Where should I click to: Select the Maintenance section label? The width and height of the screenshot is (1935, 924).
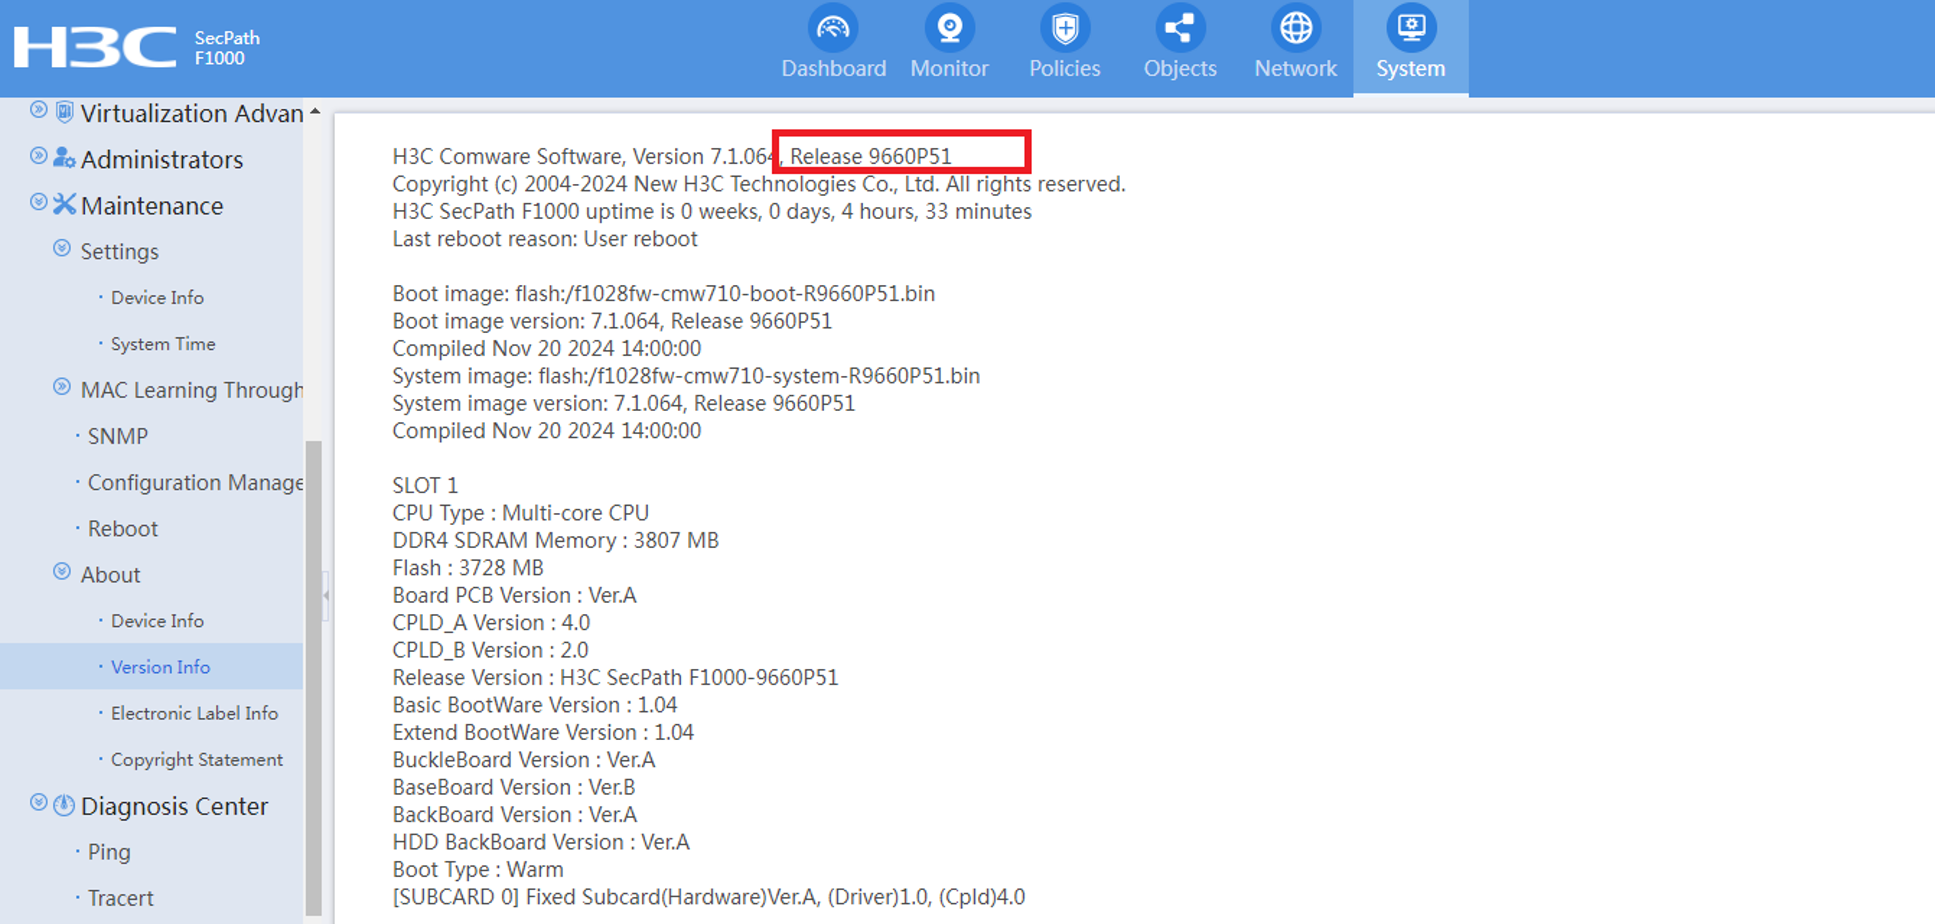pyautogui.click(x=152, y=206)
